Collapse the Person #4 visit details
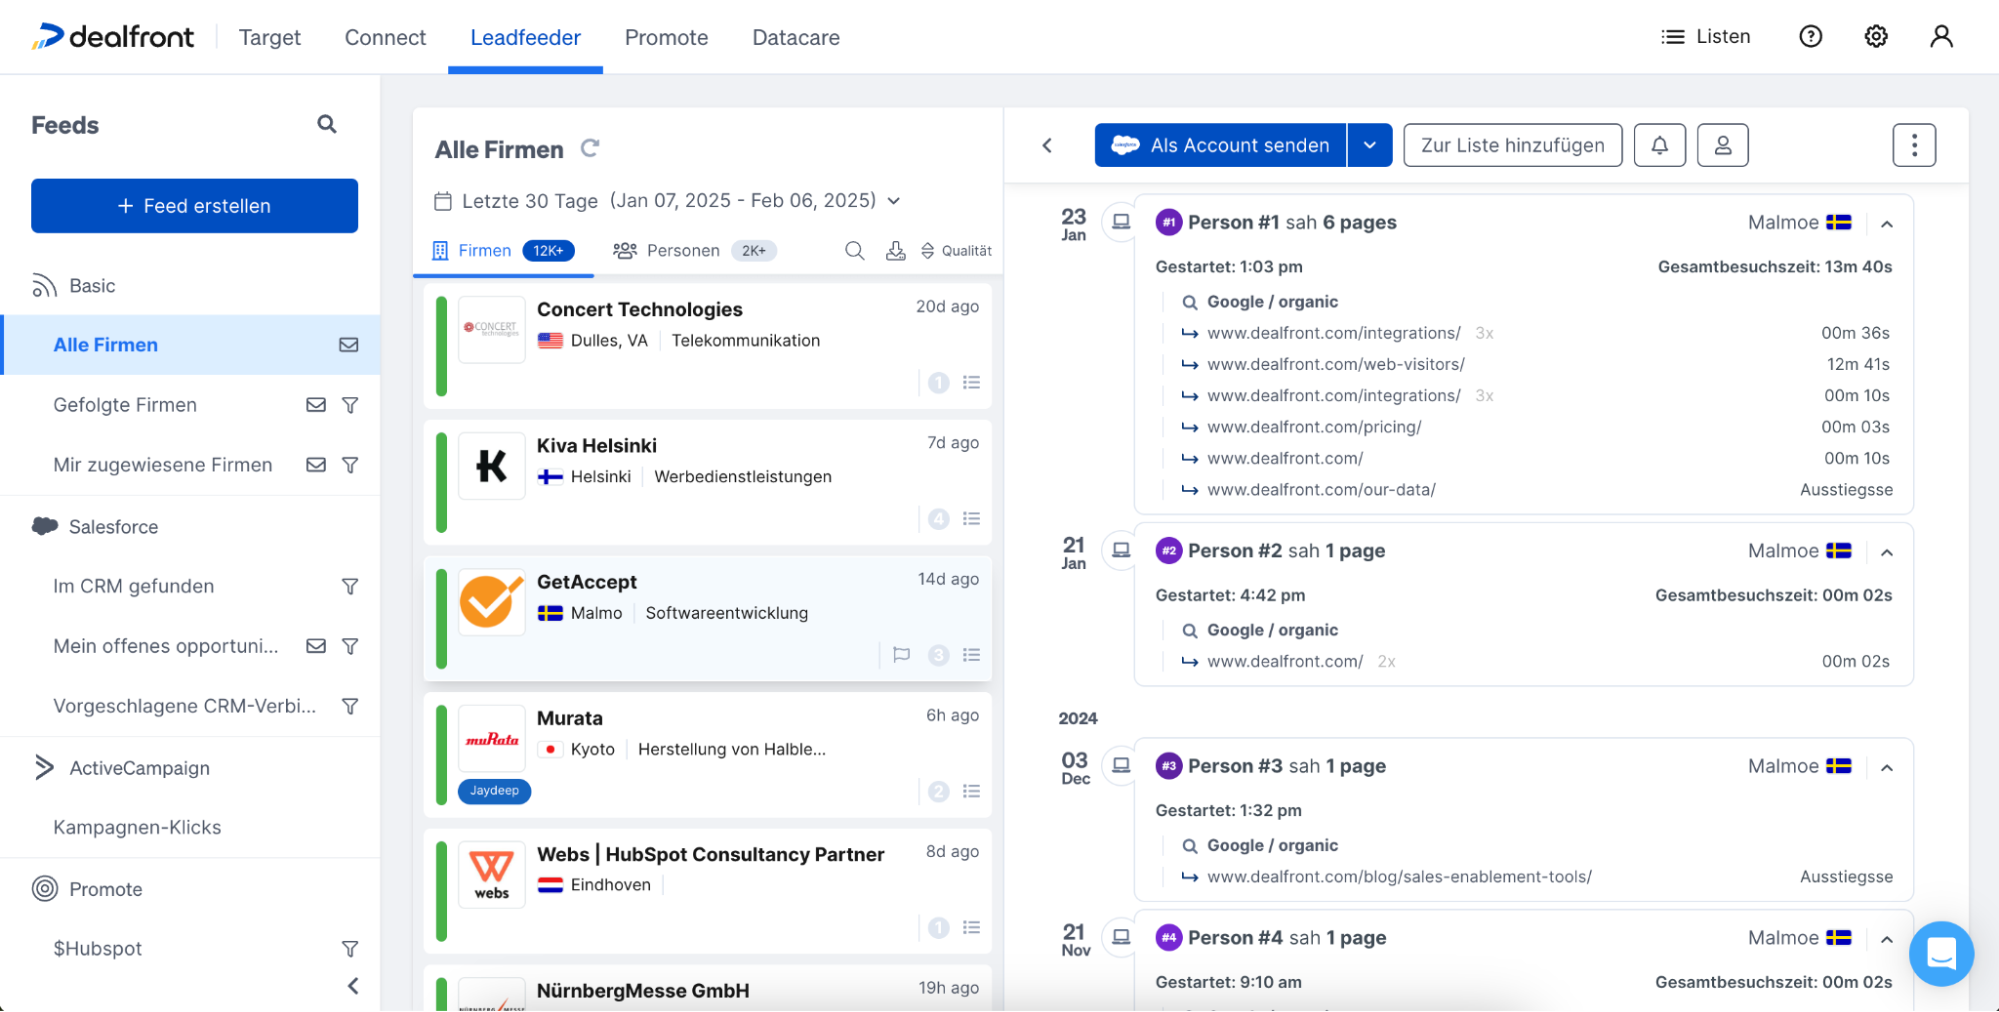This screenshot has width=1999, height=1012. [1886, 939]
